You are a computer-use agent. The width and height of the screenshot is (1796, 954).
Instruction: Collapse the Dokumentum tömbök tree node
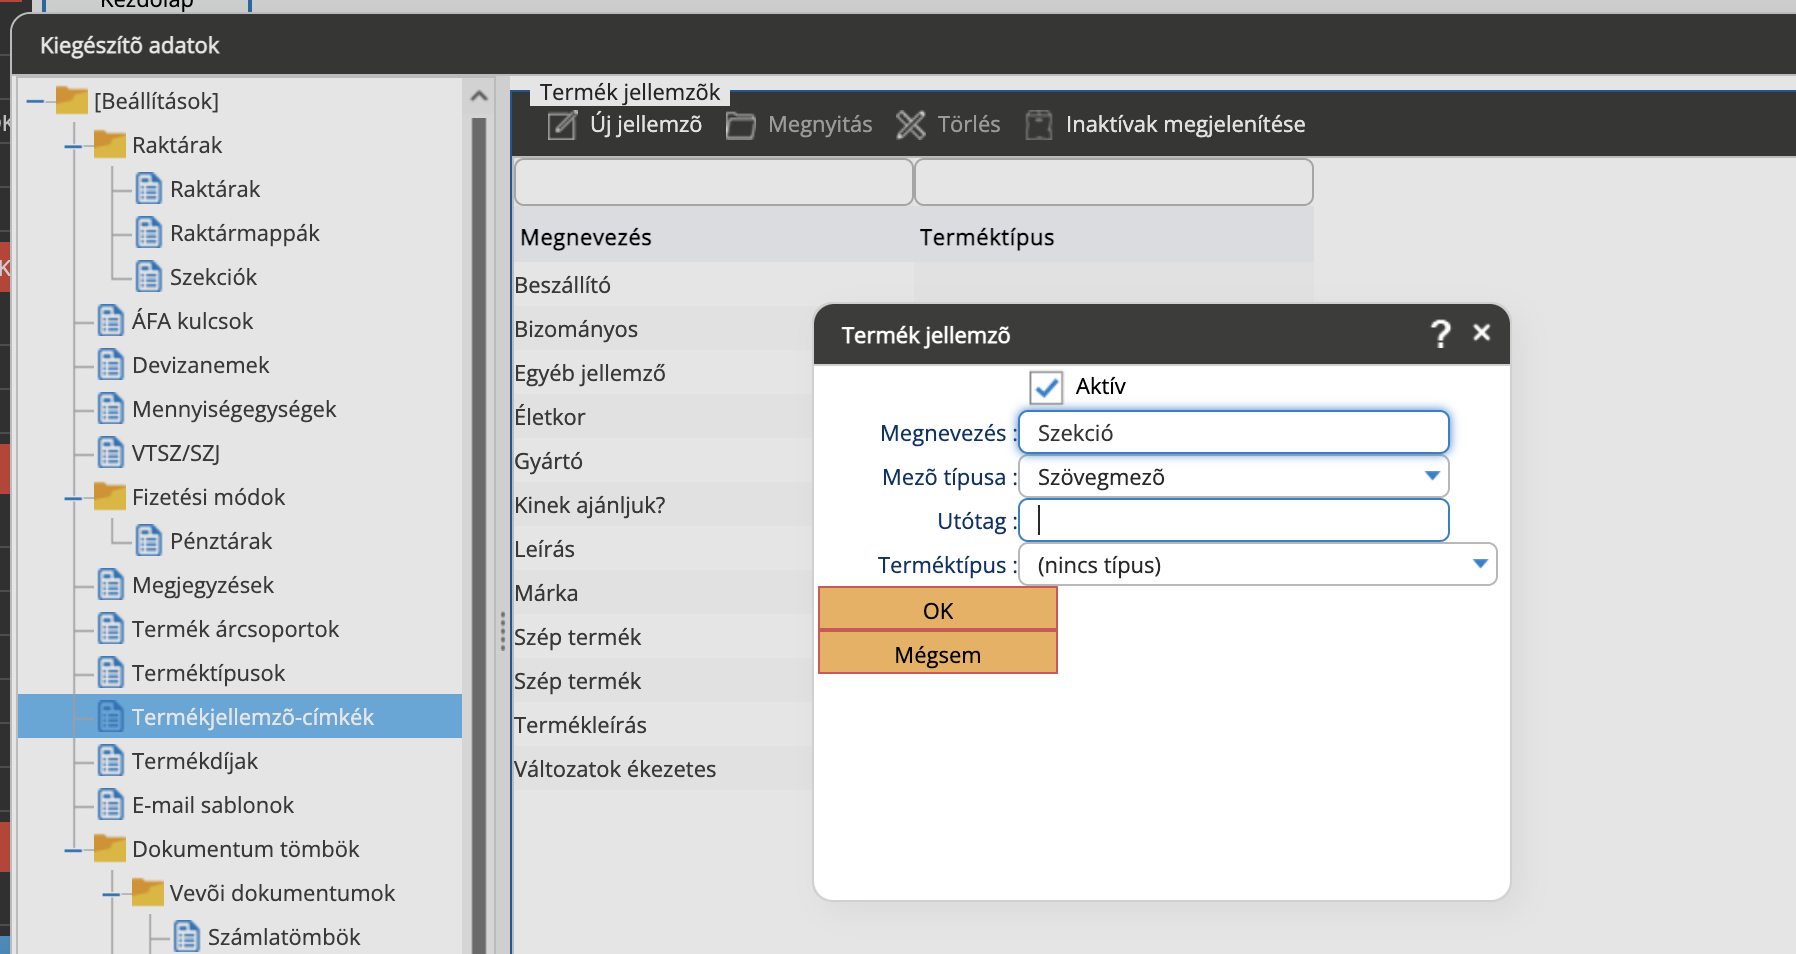point(73,850)
